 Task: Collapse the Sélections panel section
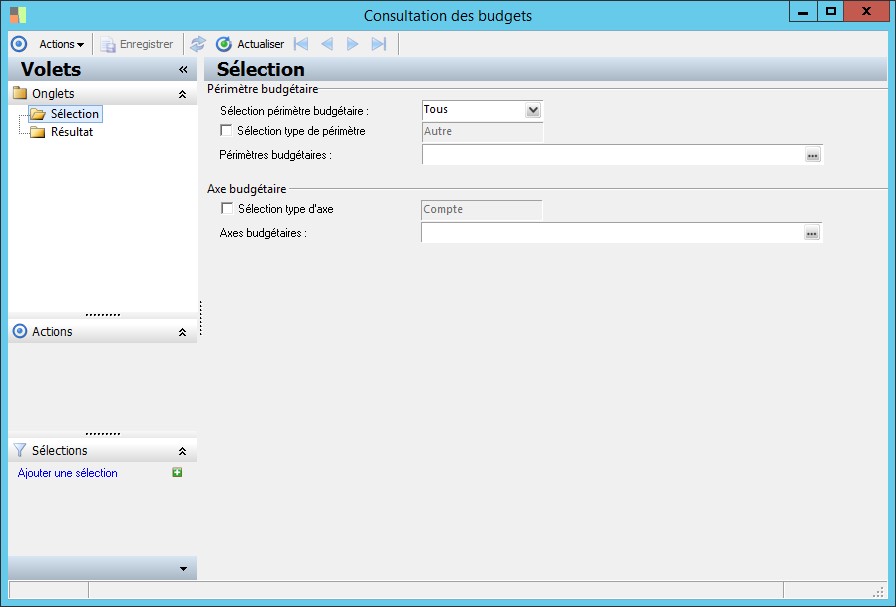[x=182, y=451]
